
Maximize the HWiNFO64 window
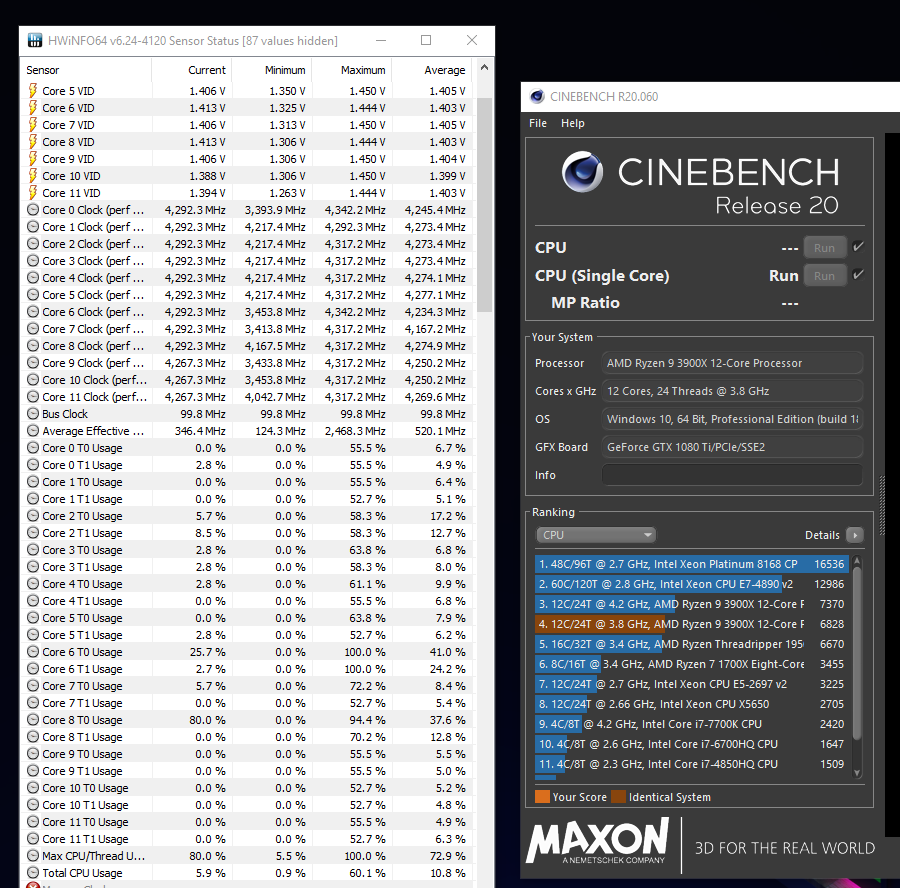426,40
